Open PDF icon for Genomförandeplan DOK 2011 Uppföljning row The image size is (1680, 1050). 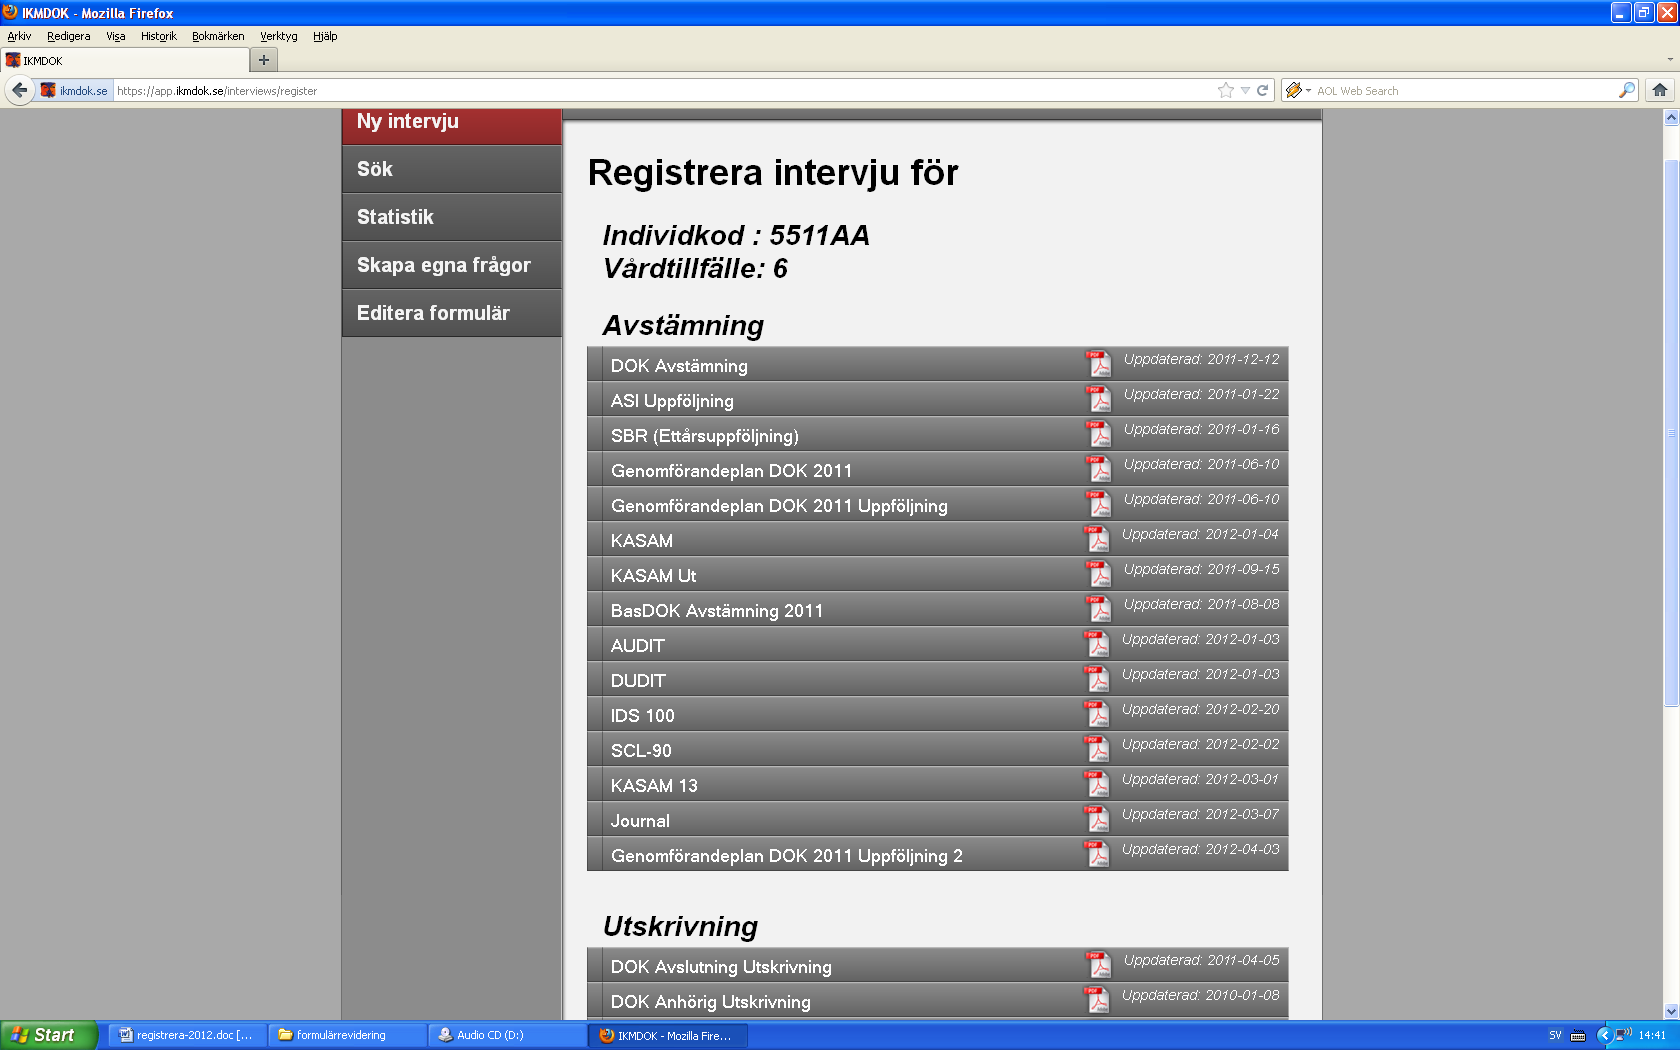pos(1099,504)
